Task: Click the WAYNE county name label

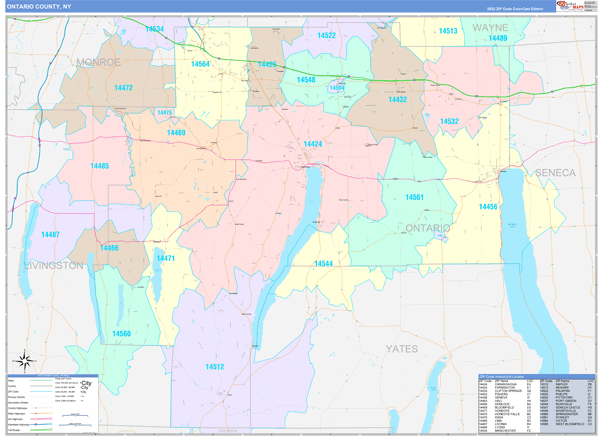Action: point(490,28)
